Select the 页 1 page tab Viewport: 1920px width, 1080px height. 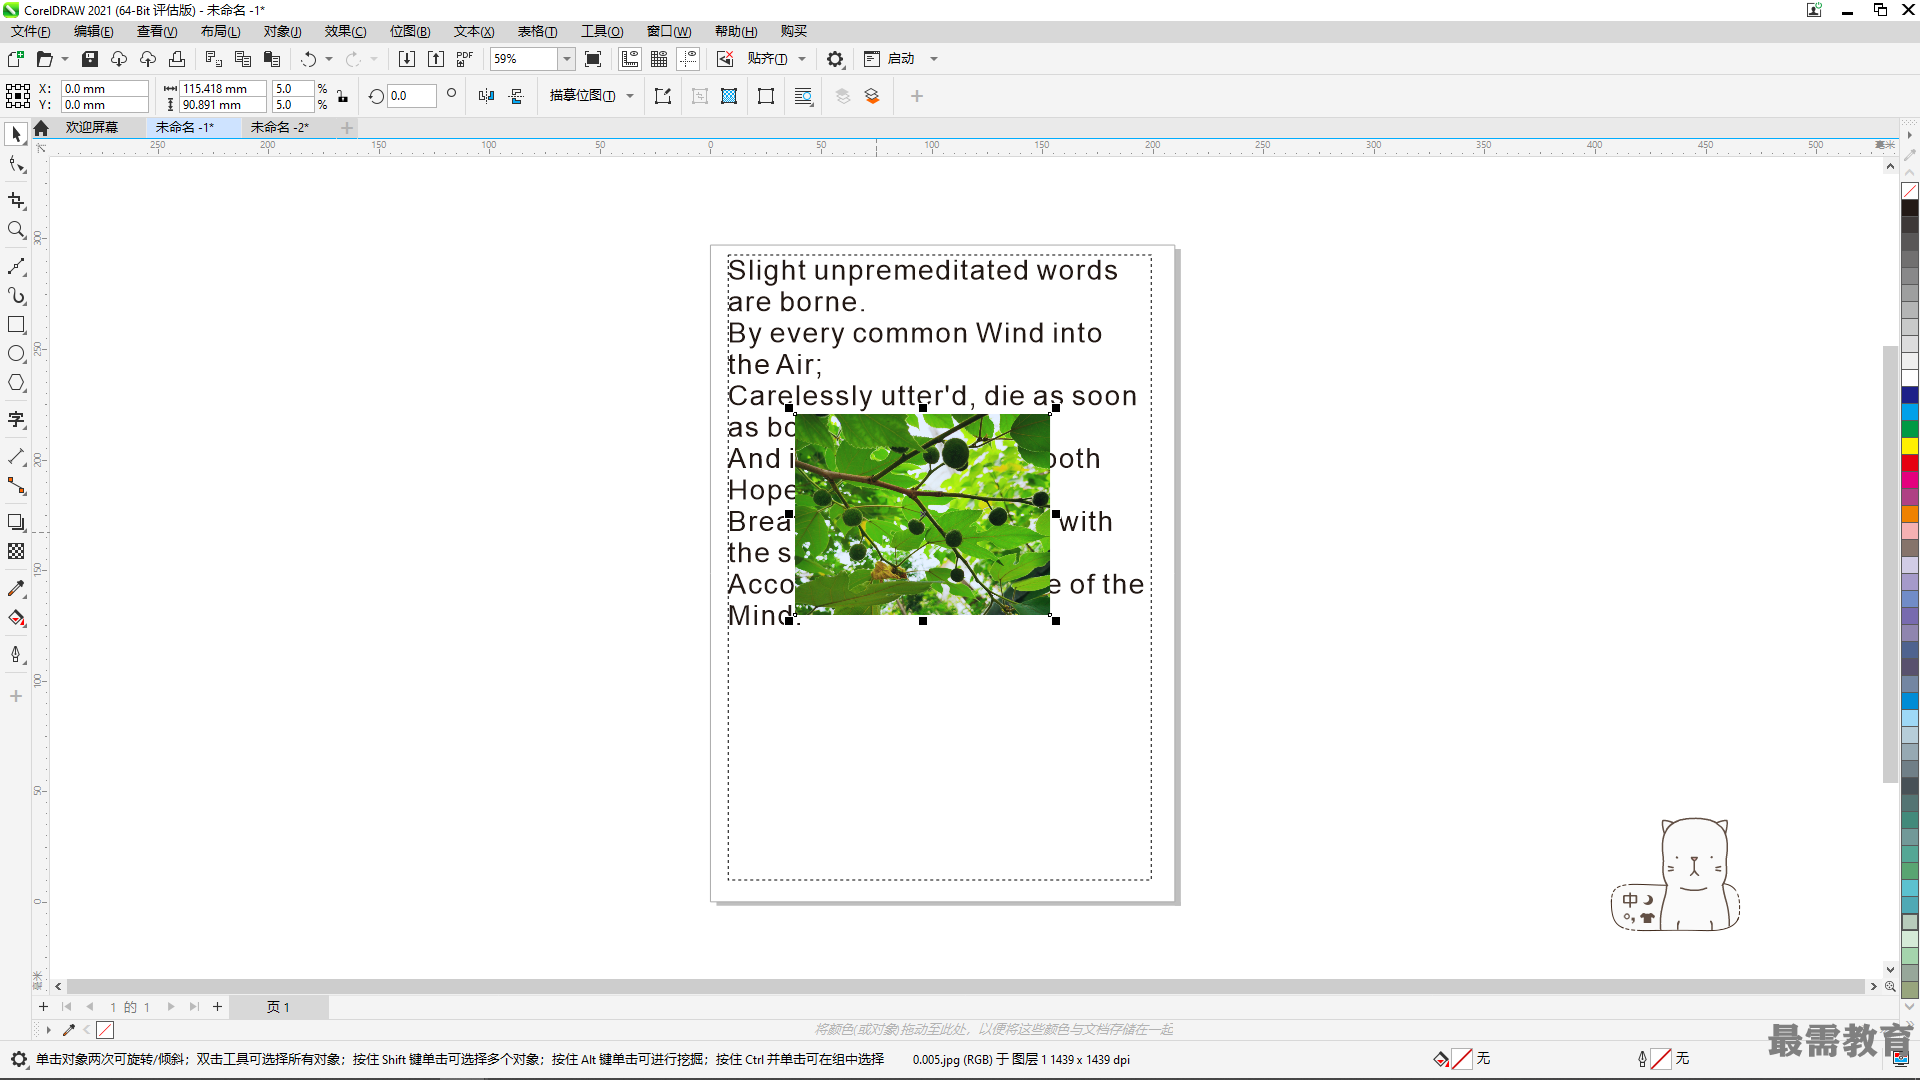coord(278,1007)
